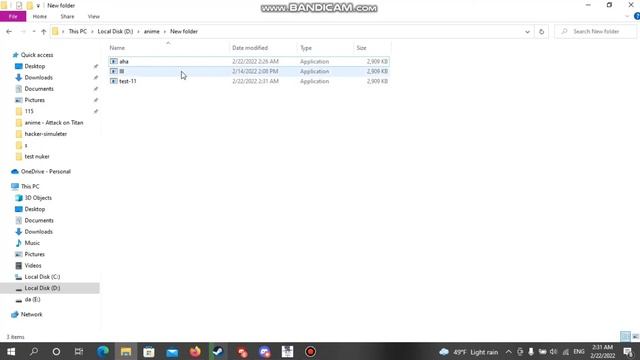Open the File ribbon tab
Image resolution: width=640 pixels, height=360 pixels.
[x=13, y=16]
